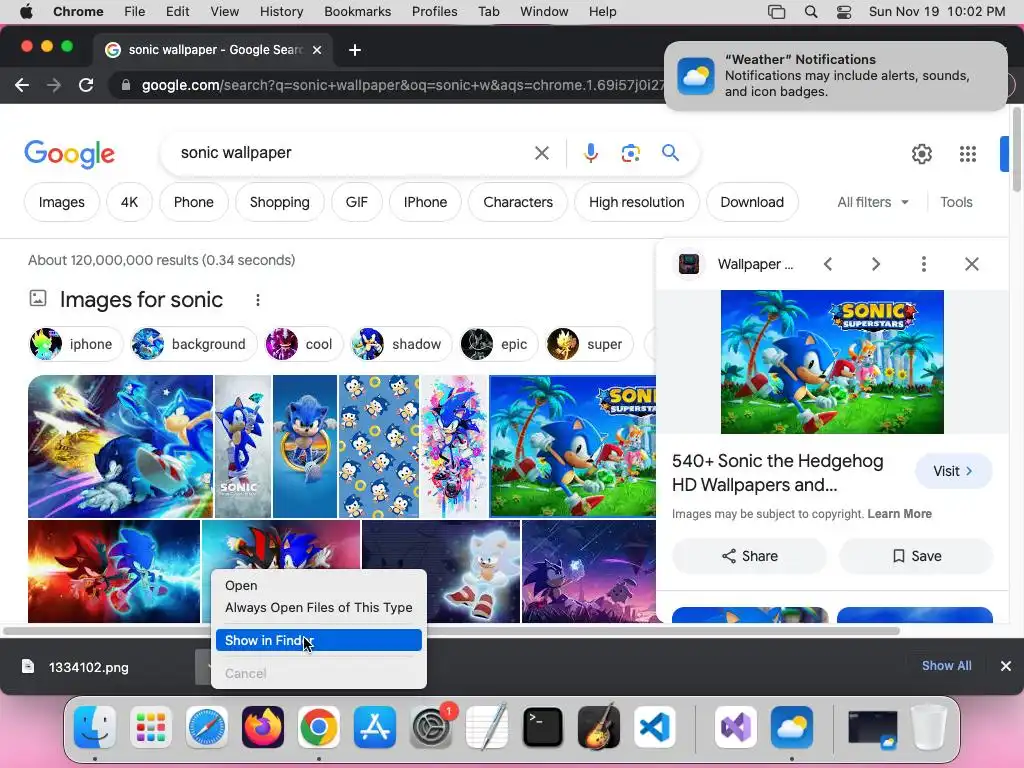Open Control Center in menu bar
This screenshot has width=1024, height=768.
pyautogui.click(x=844, y=12)
